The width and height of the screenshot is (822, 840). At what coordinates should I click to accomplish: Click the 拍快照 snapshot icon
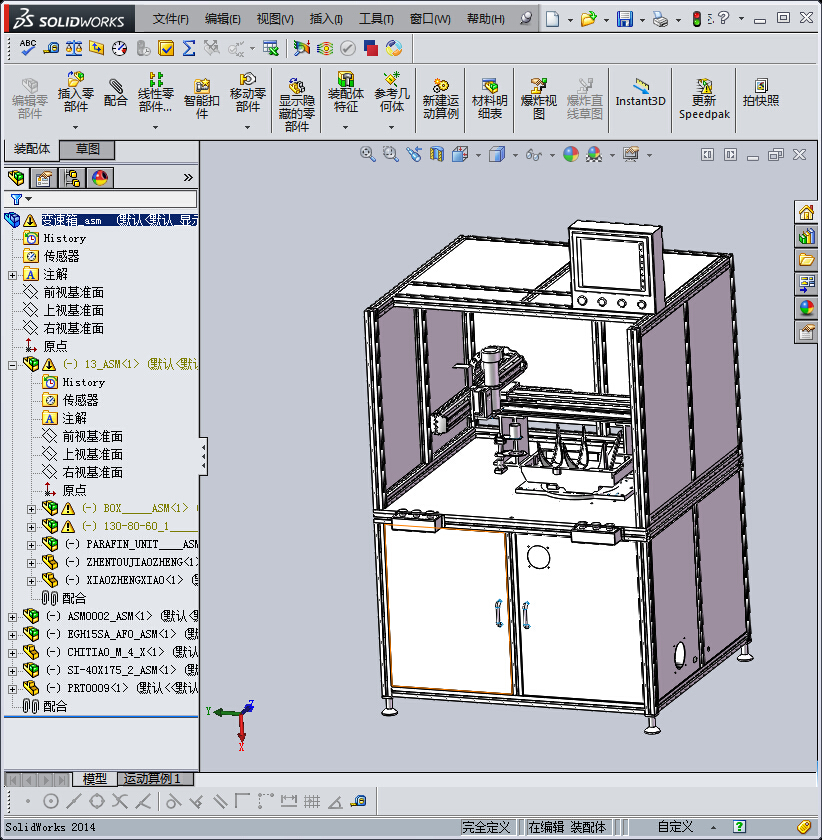click(760, 92)
